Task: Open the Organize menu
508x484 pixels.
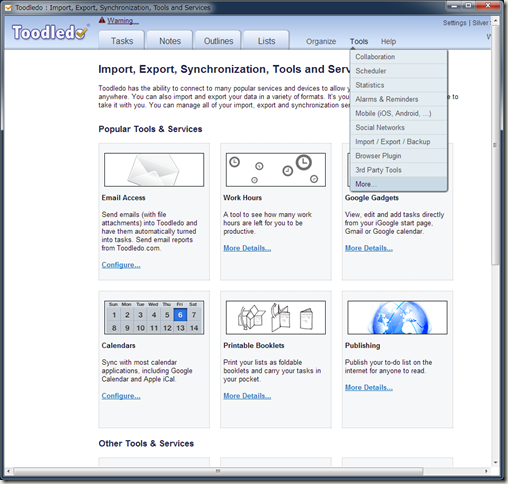Action: tap(321, 41)
